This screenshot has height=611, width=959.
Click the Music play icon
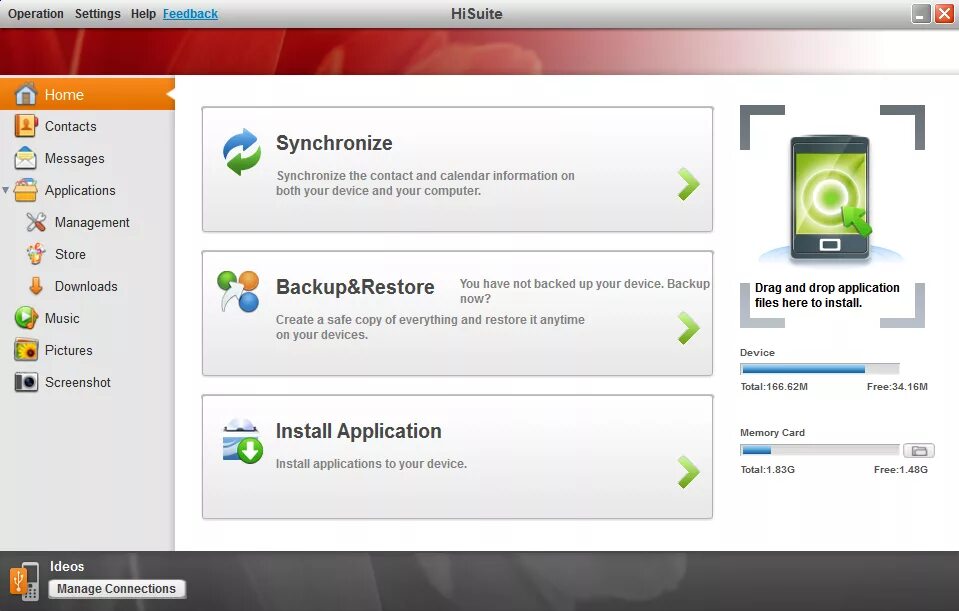coord(26,318)
